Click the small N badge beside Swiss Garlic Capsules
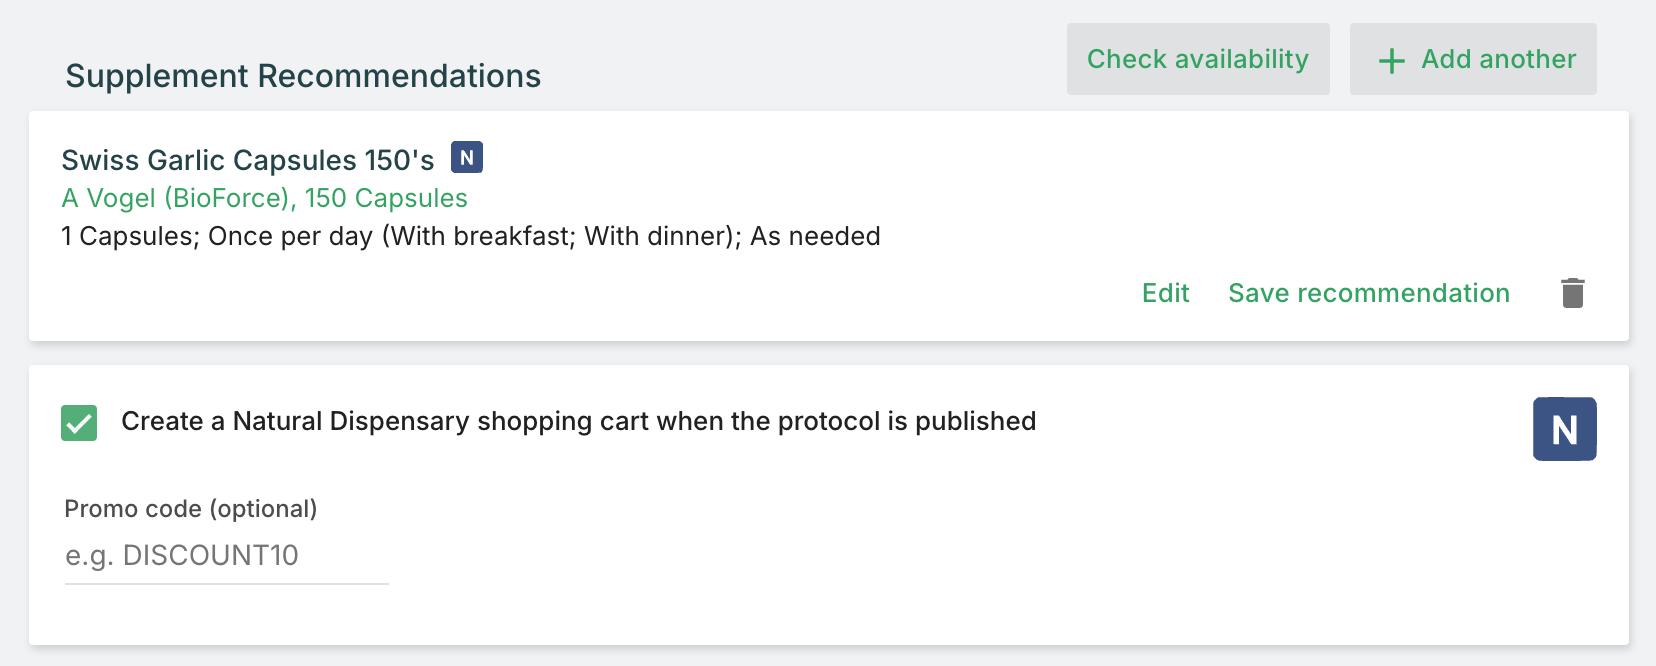Image resolution: width=1656 pixels, height=666 pixels. pyautogui.click(x=467, y=157)
